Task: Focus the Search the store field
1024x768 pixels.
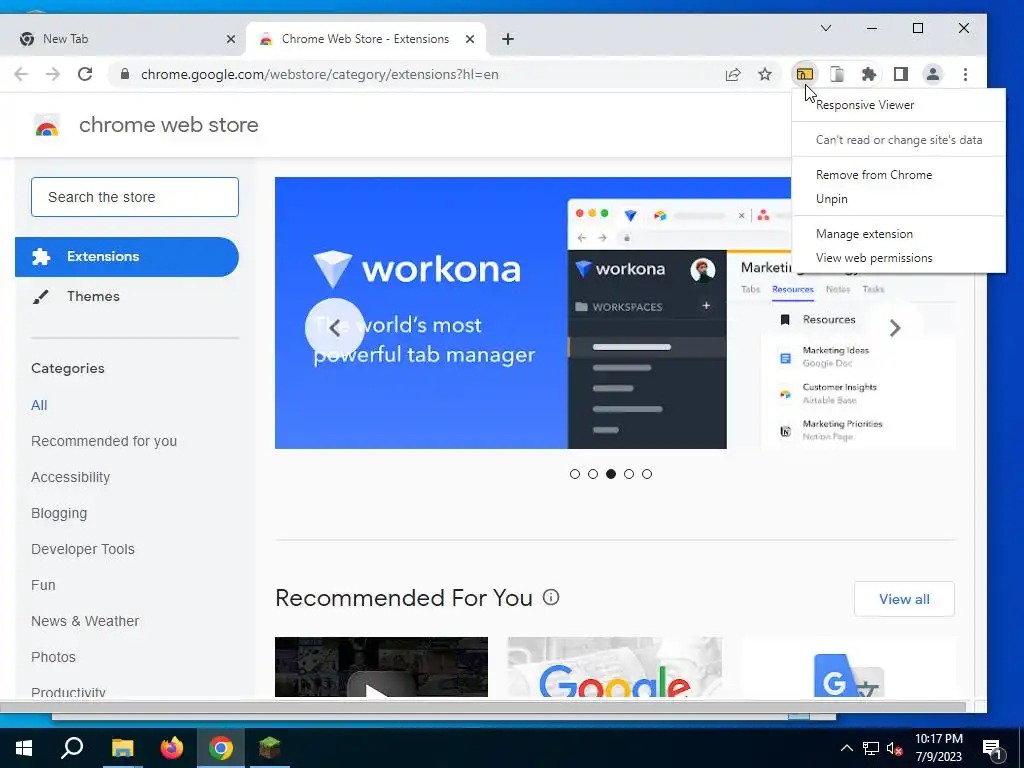Action: tap(135, 197)
